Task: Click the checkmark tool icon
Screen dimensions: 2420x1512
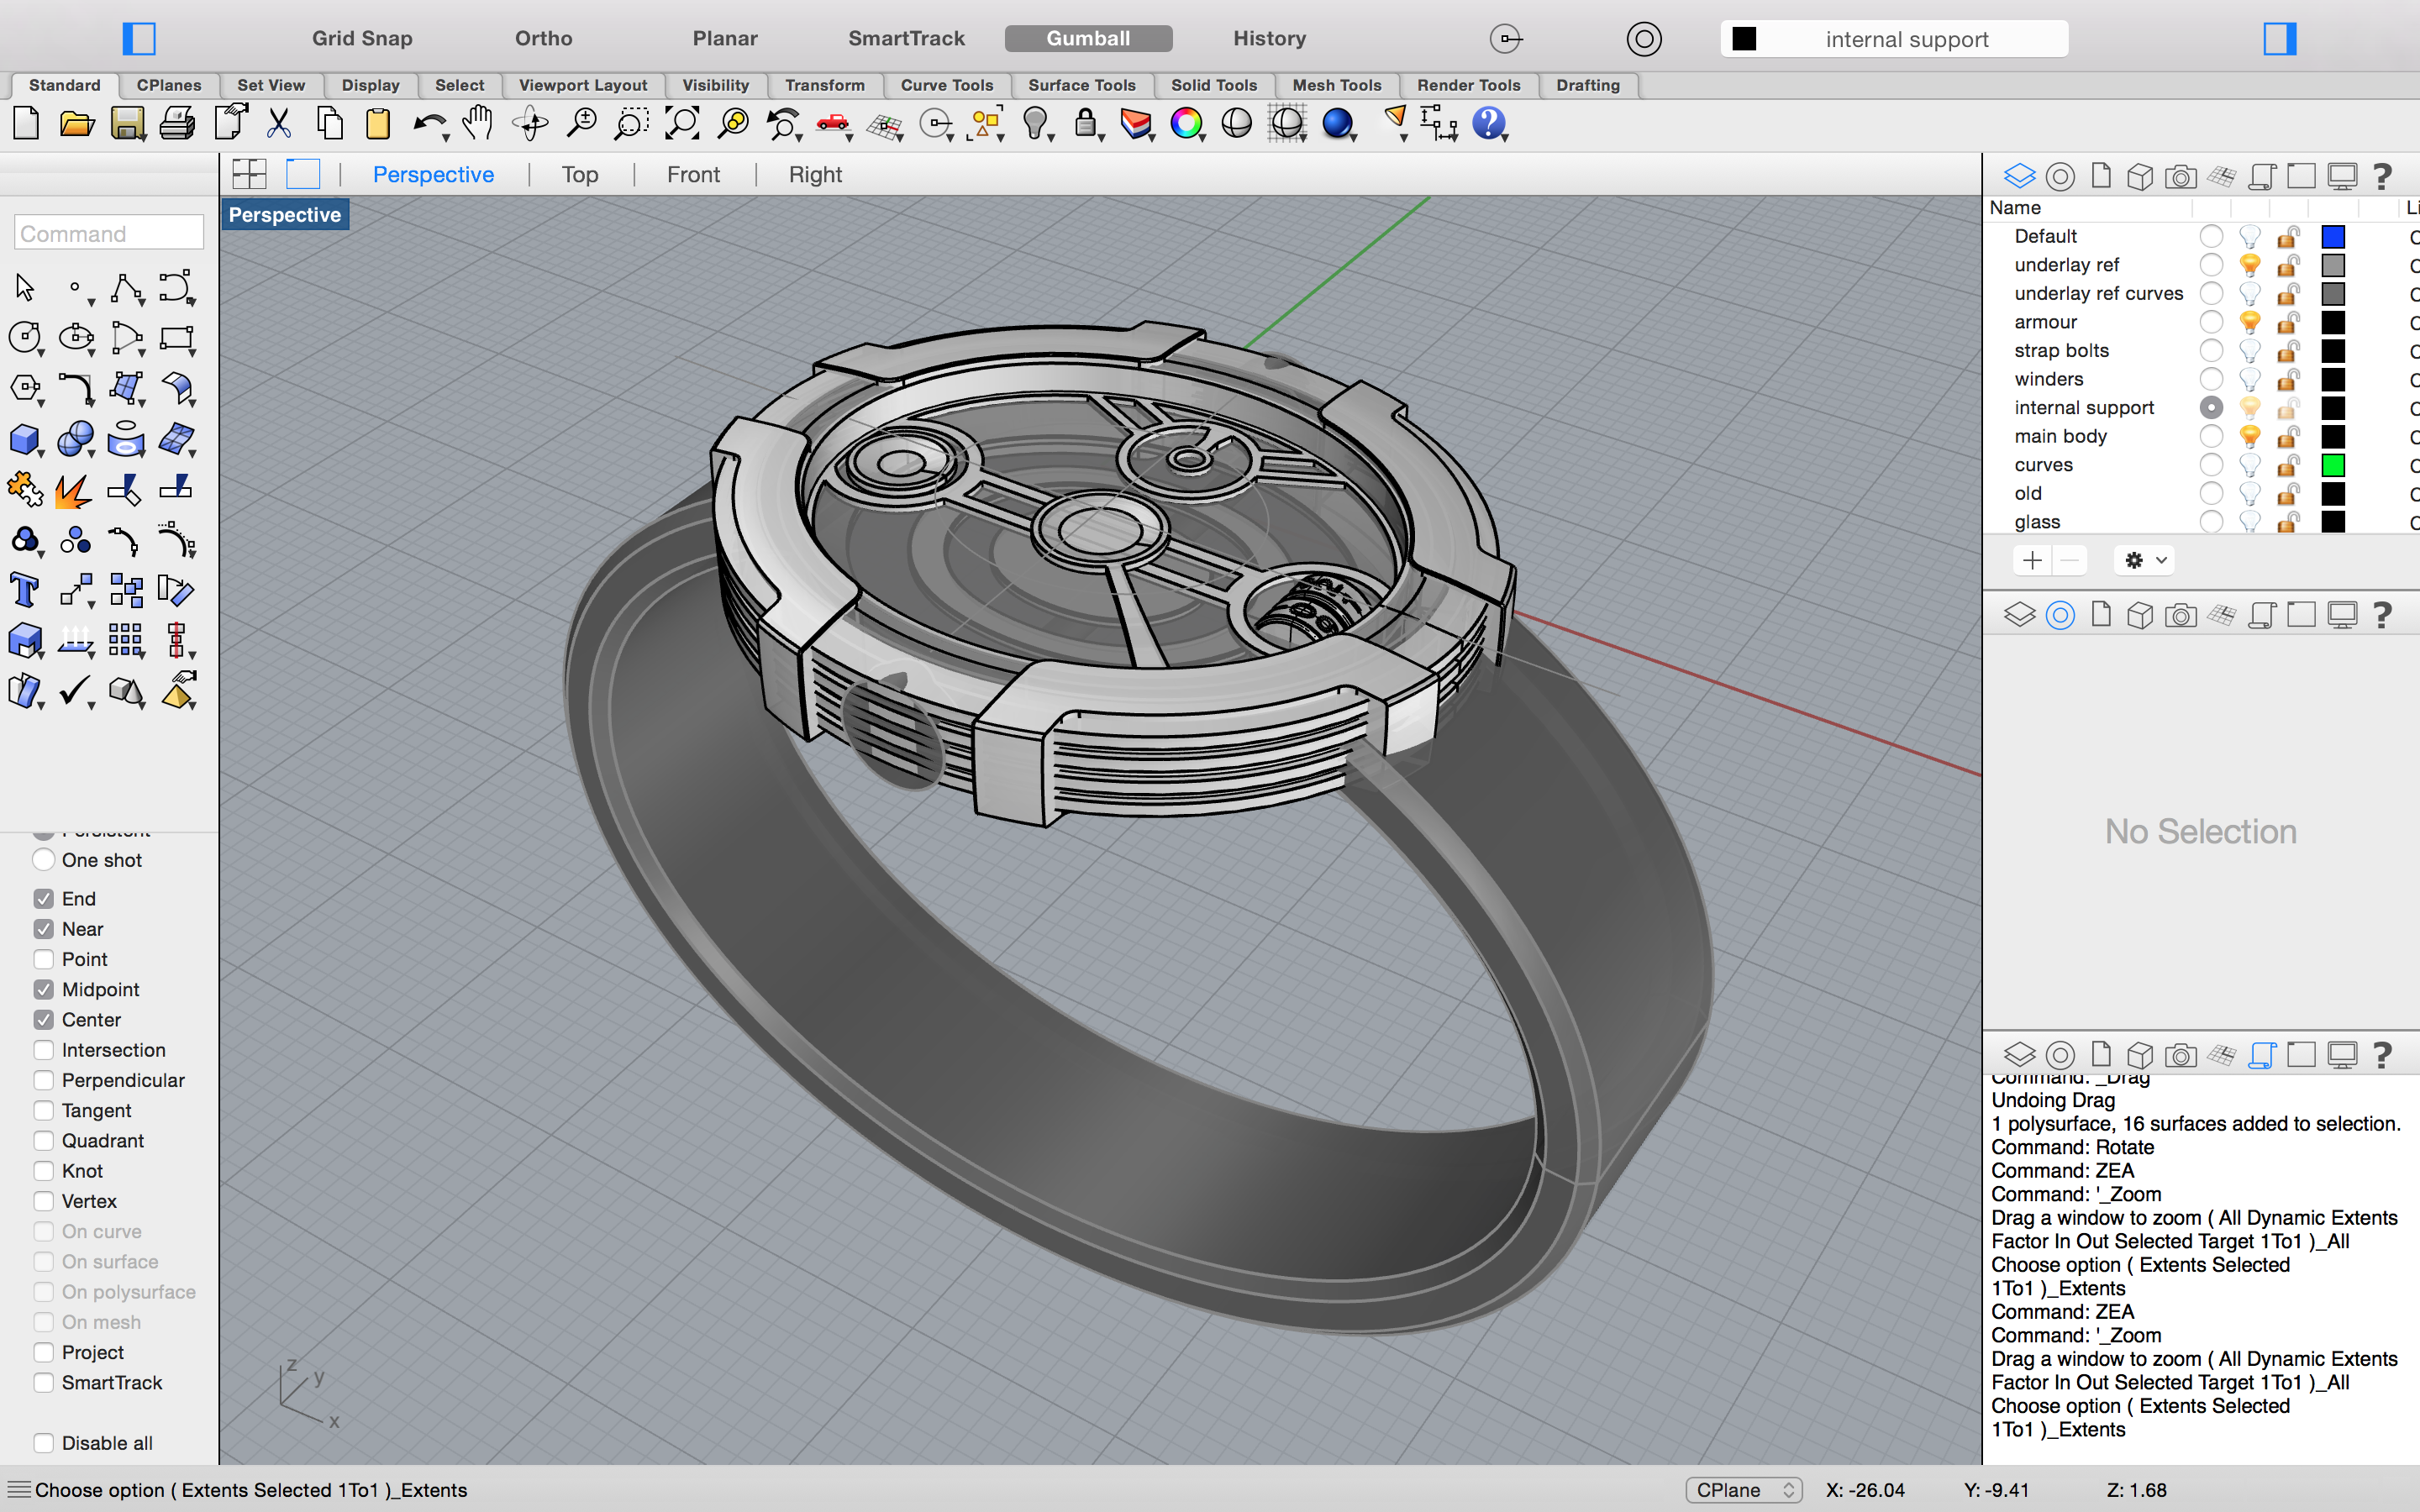Action: pos(75,691)
